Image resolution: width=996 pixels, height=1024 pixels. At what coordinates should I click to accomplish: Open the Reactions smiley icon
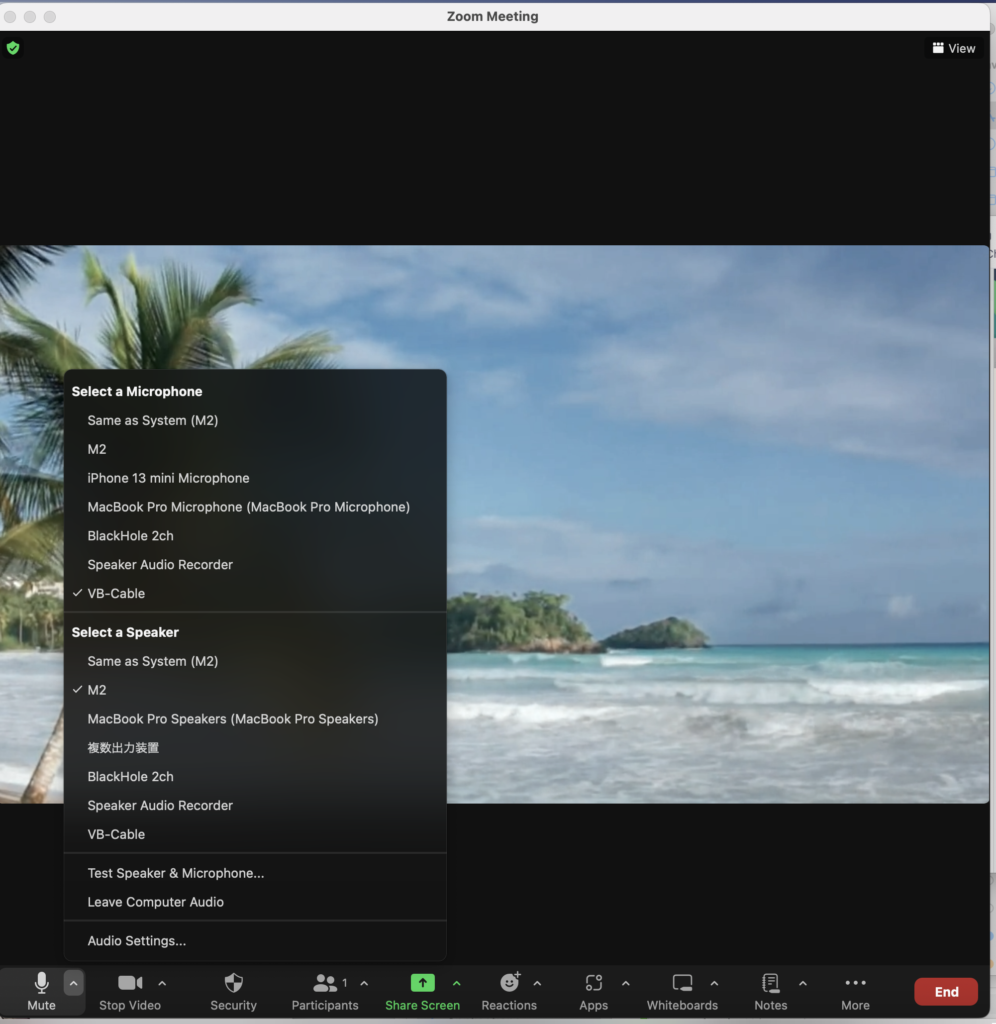(x=509, y=982)
